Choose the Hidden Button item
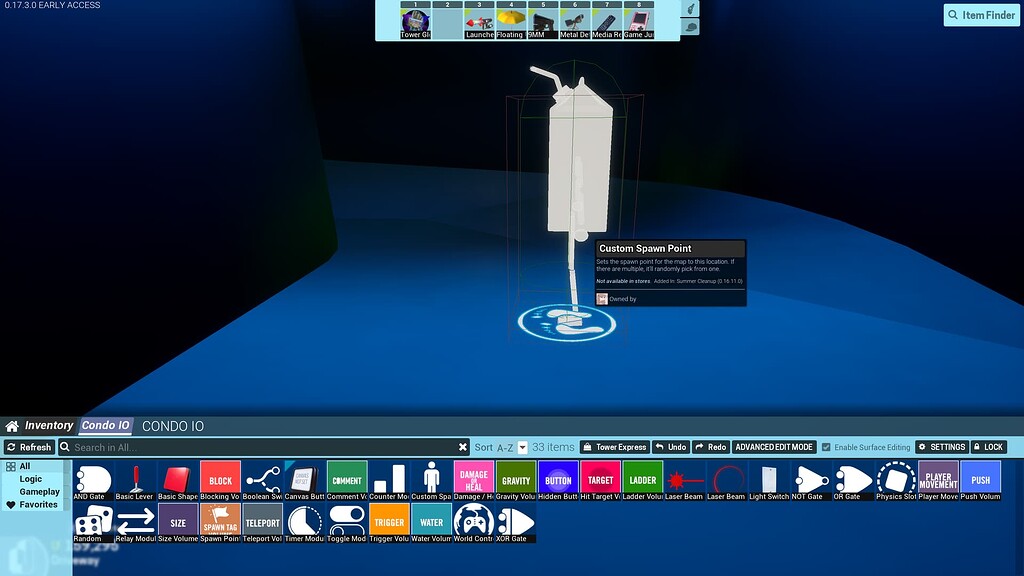 tap(558, 480)
